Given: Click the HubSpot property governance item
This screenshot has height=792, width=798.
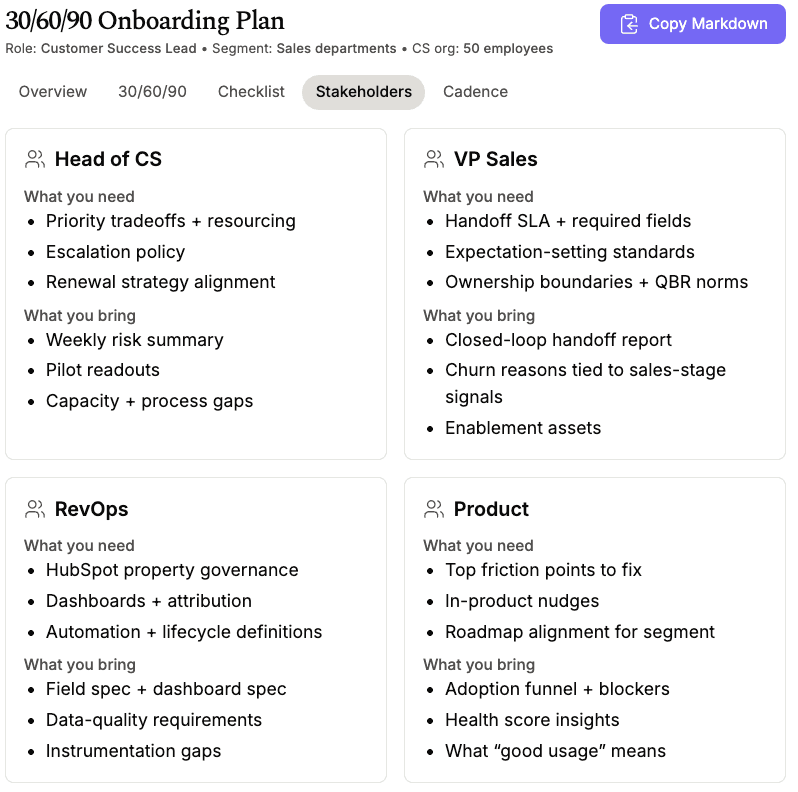Looking at the screenshot, I should pyautogui.click(x=172, y=570).
